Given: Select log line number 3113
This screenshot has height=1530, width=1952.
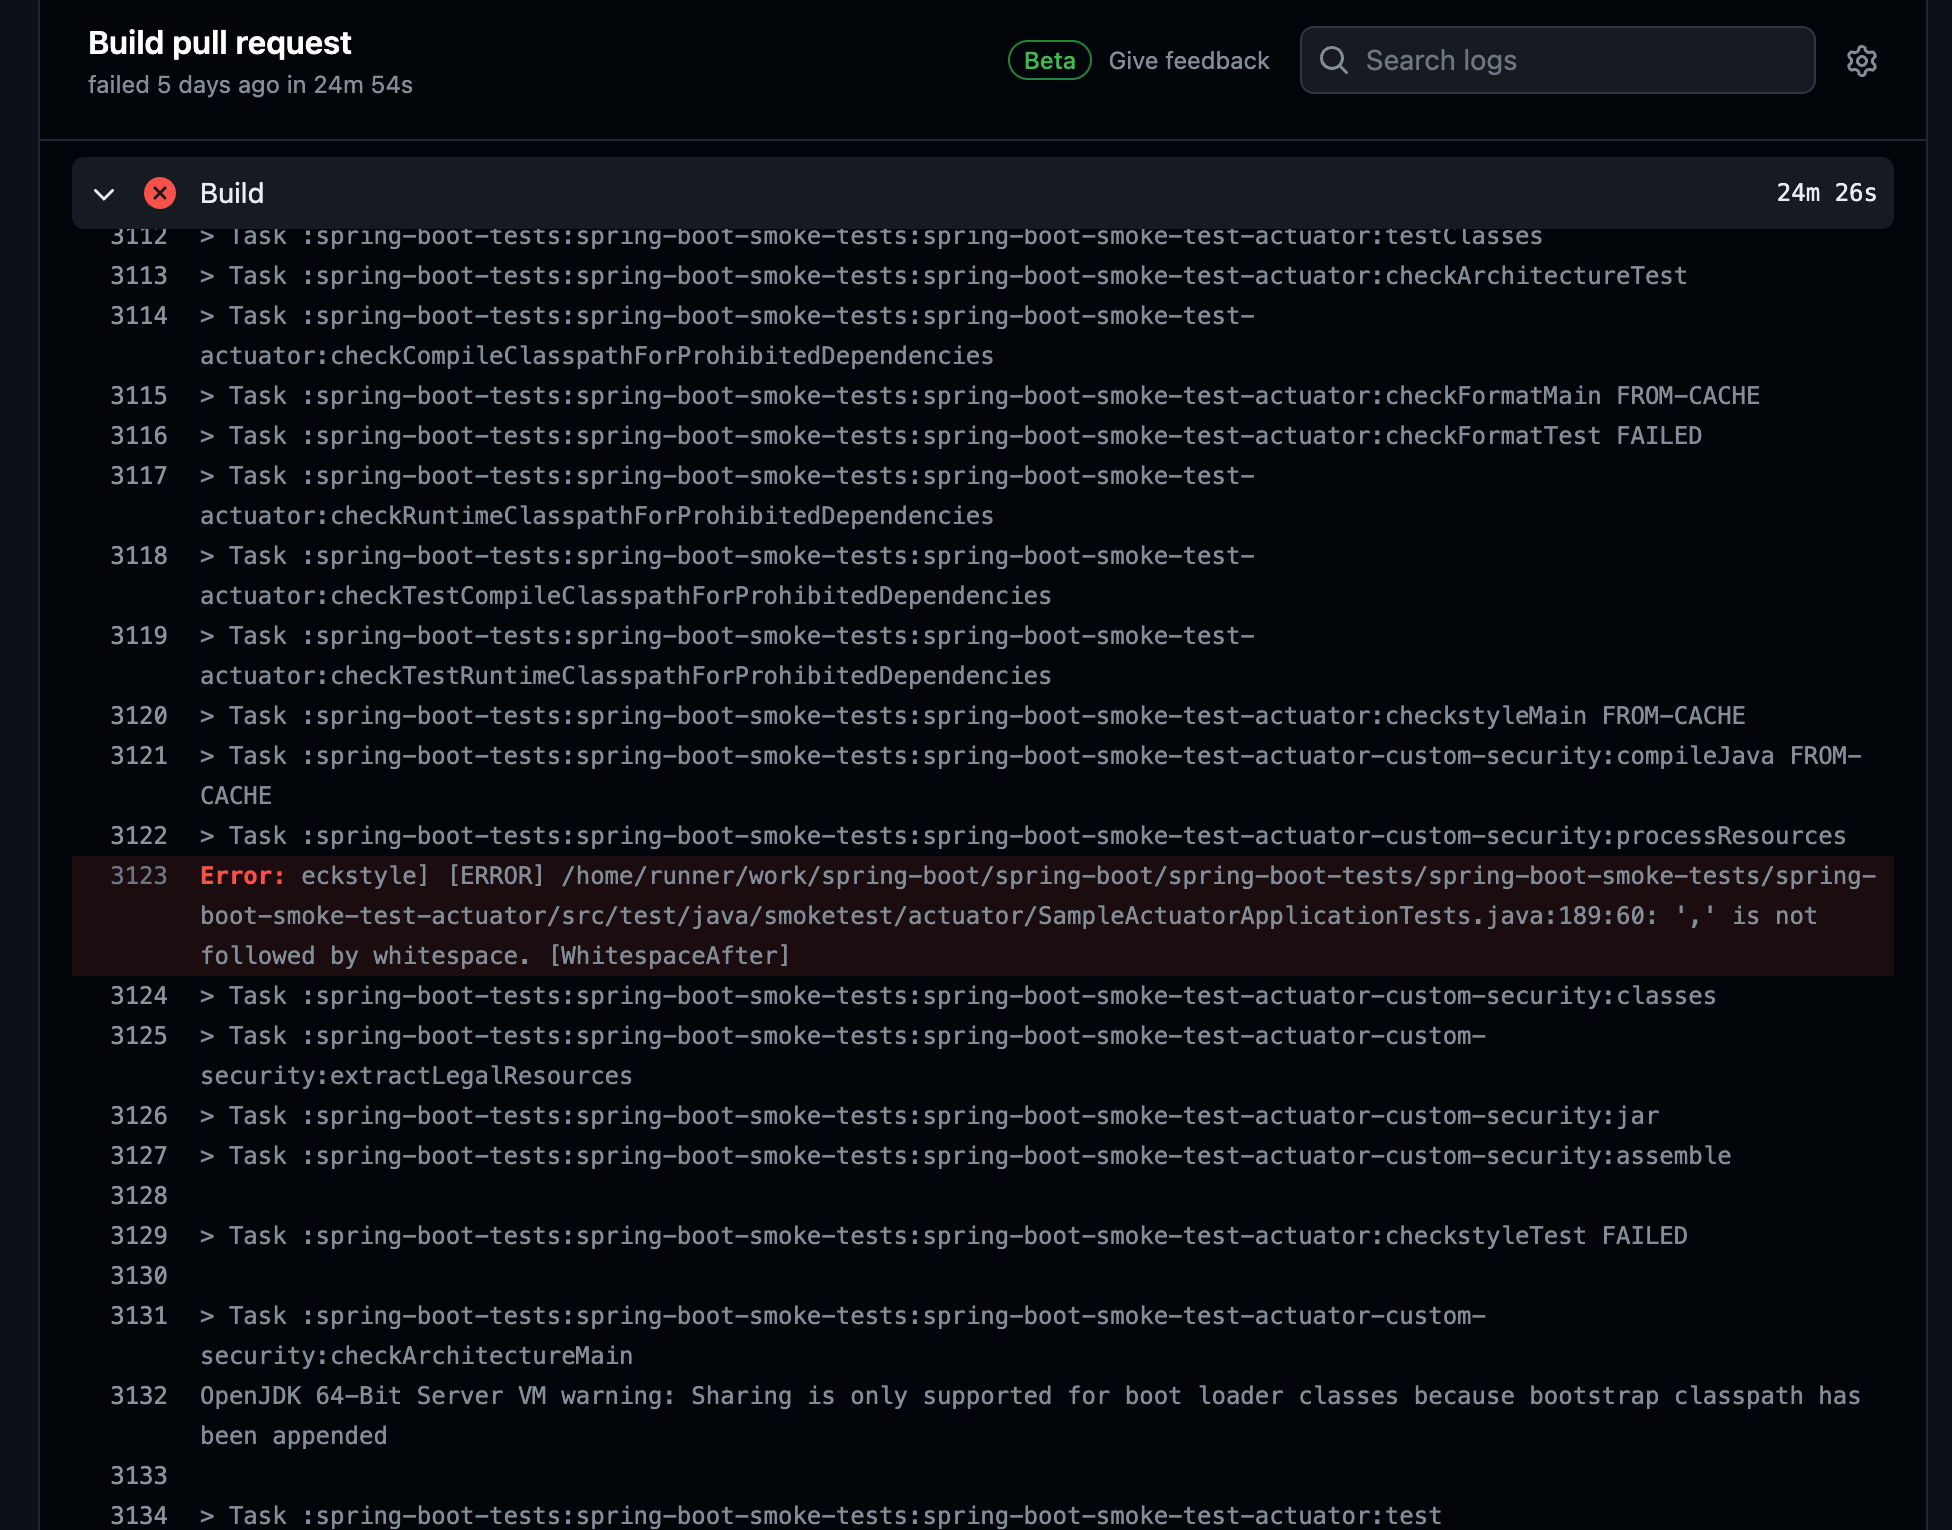Looking at the screenshot, I should [139, 276].
